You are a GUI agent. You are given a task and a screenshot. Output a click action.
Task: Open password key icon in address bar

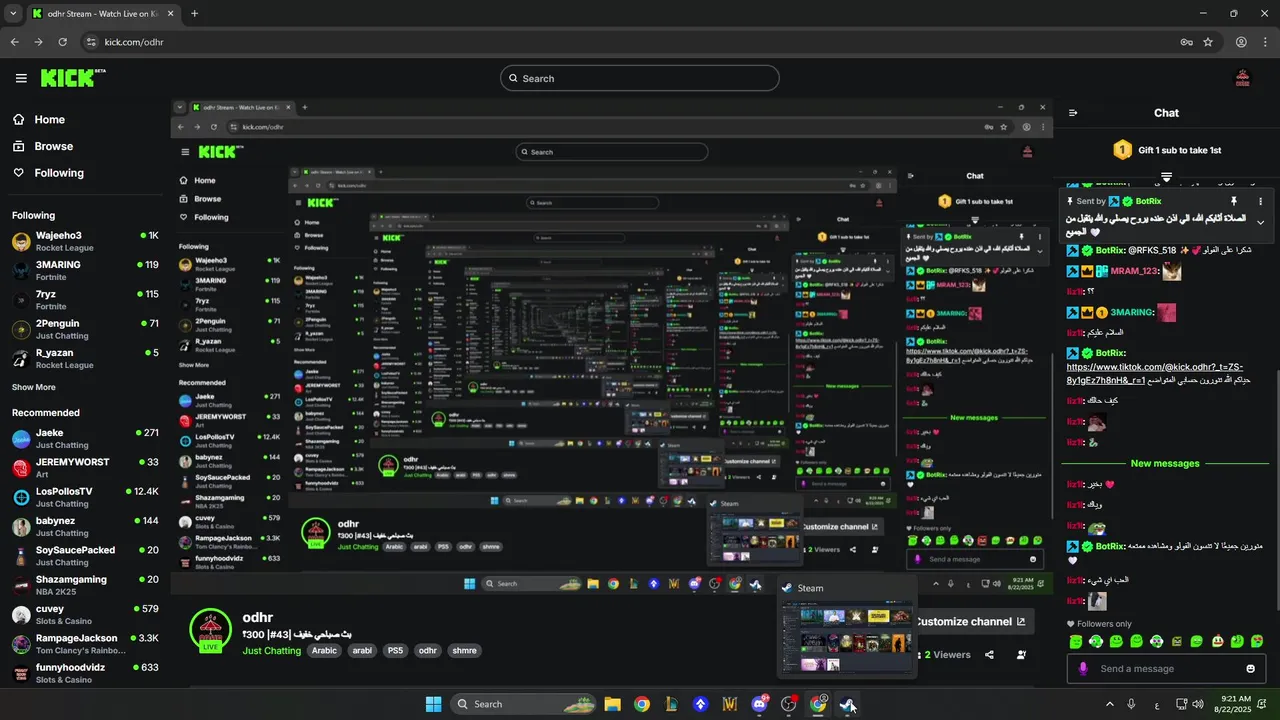point(1186,42)
